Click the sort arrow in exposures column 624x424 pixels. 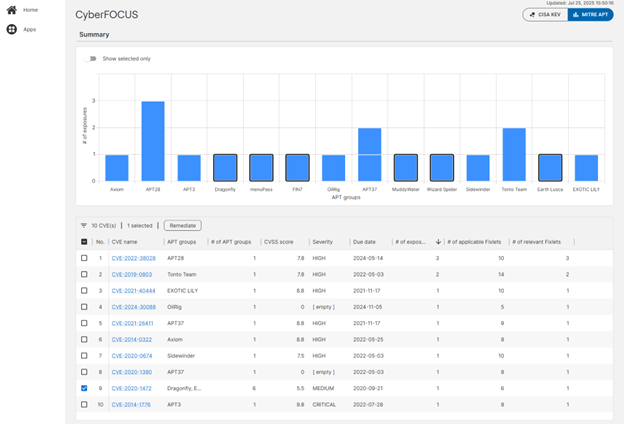pos(438,242)
